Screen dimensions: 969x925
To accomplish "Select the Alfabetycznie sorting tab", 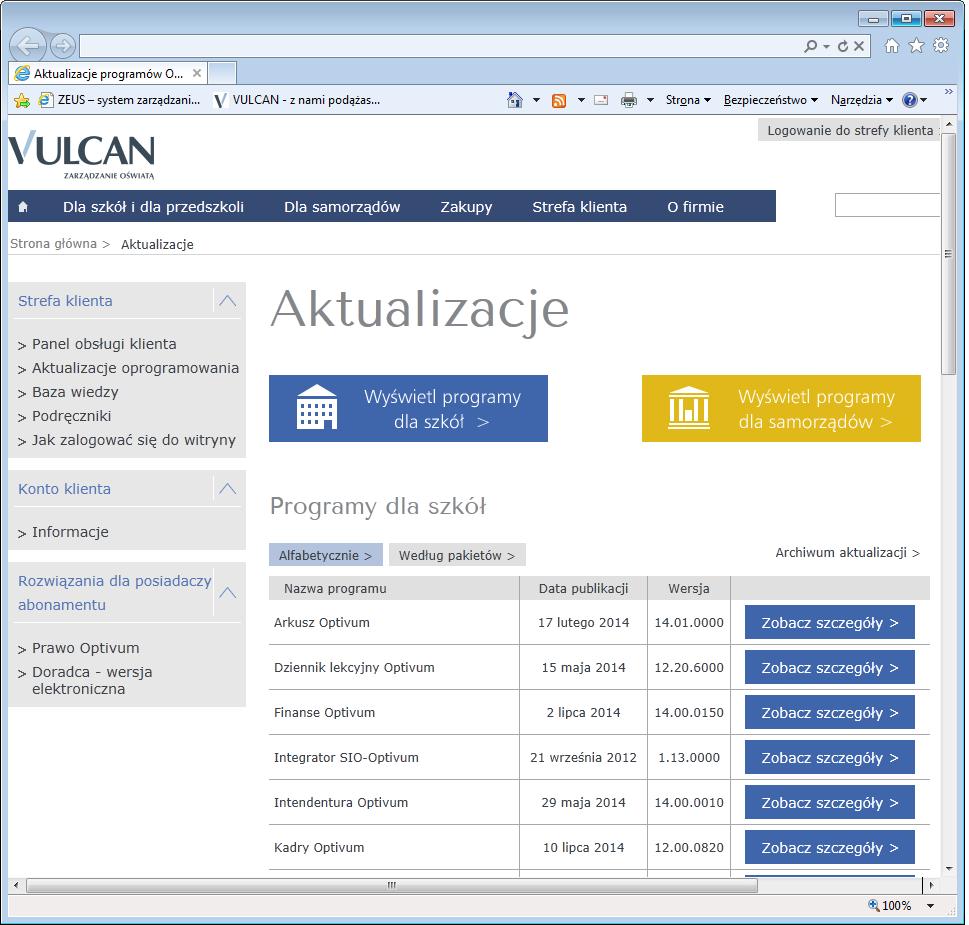I will click(326, 555).
